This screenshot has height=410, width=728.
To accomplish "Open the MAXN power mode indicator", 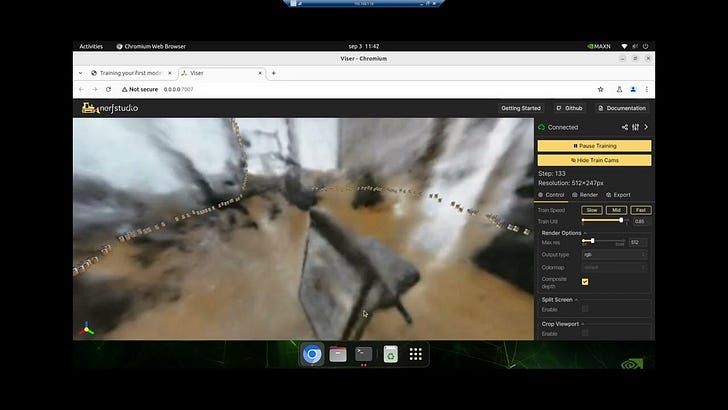I will point(599,46).
